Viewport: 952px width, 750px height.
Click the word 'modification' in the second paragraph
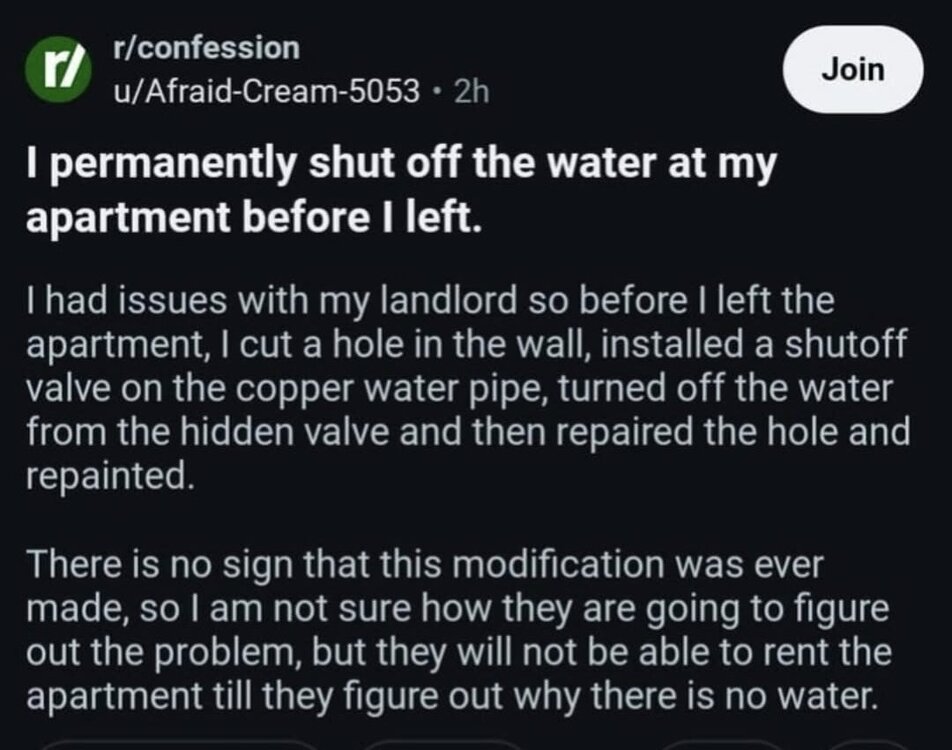click(558, 564)
